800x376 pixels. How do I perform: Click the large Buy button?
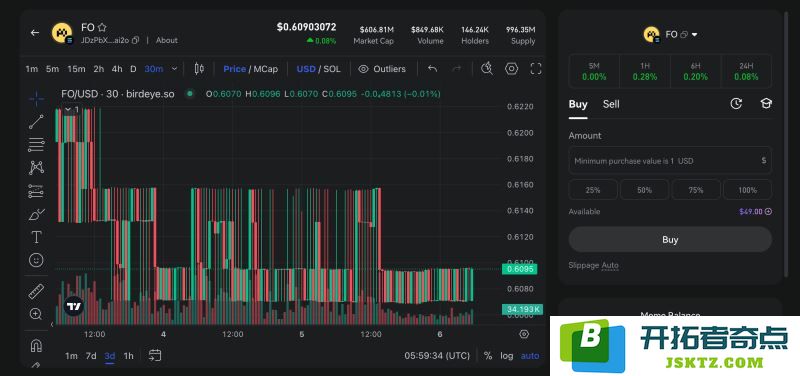[670, 239]
